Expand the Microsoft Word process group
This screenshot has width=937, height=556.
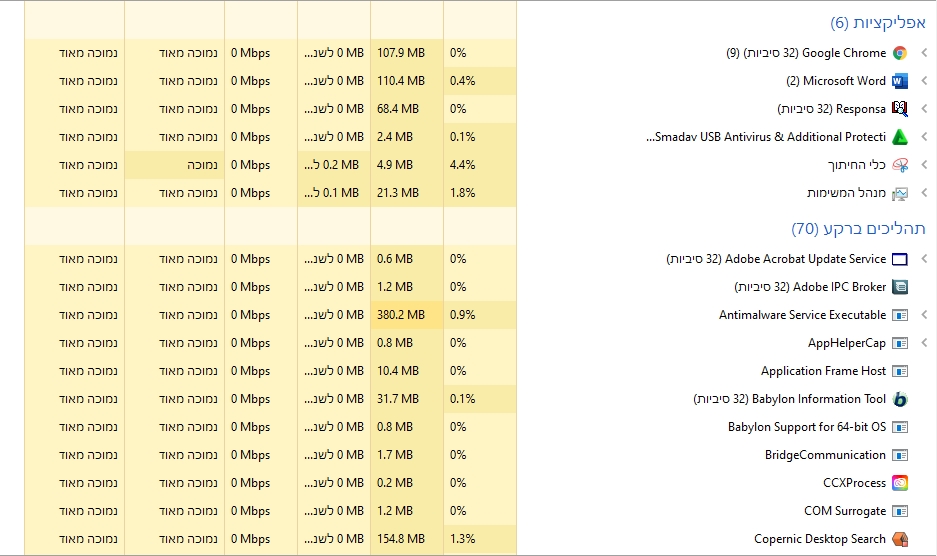coord(924,81)
